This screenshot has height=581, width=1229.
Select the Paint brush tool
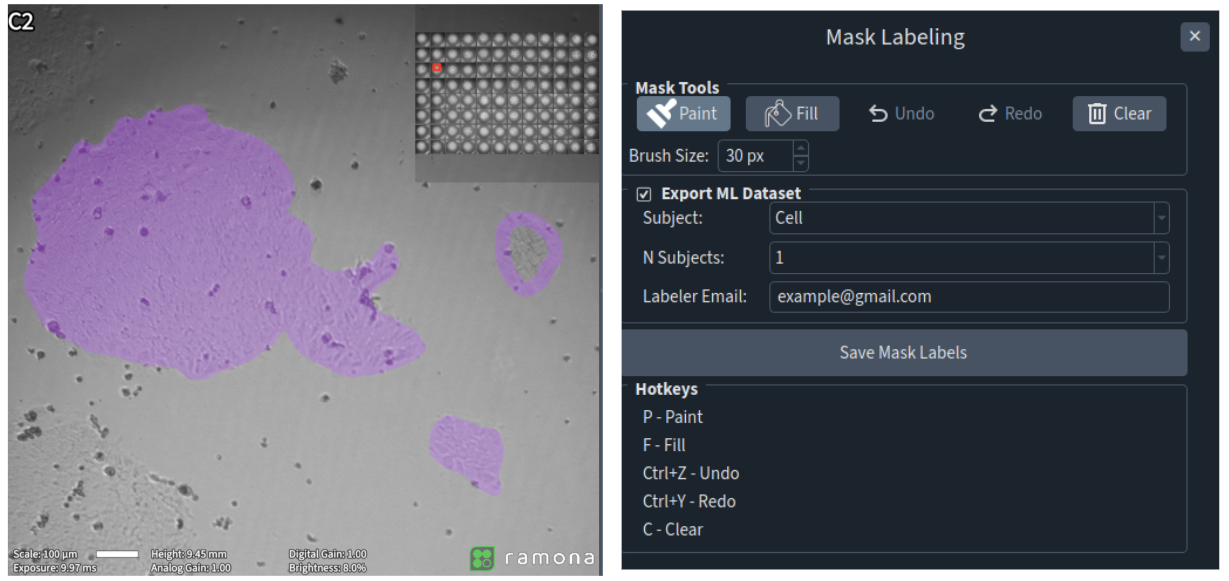pyautogui.click(x=683, y=114)
